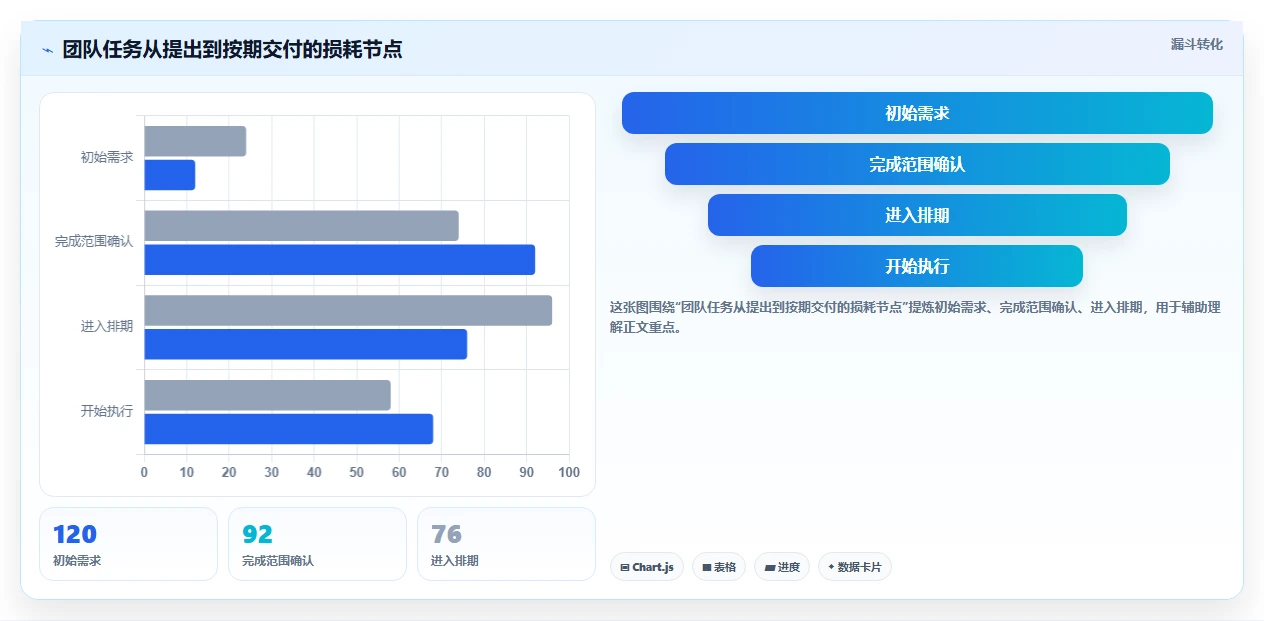Click the heading 团队任务从提出到按期交付的损耗节点
1264x621 pixels.
(233, 49)
